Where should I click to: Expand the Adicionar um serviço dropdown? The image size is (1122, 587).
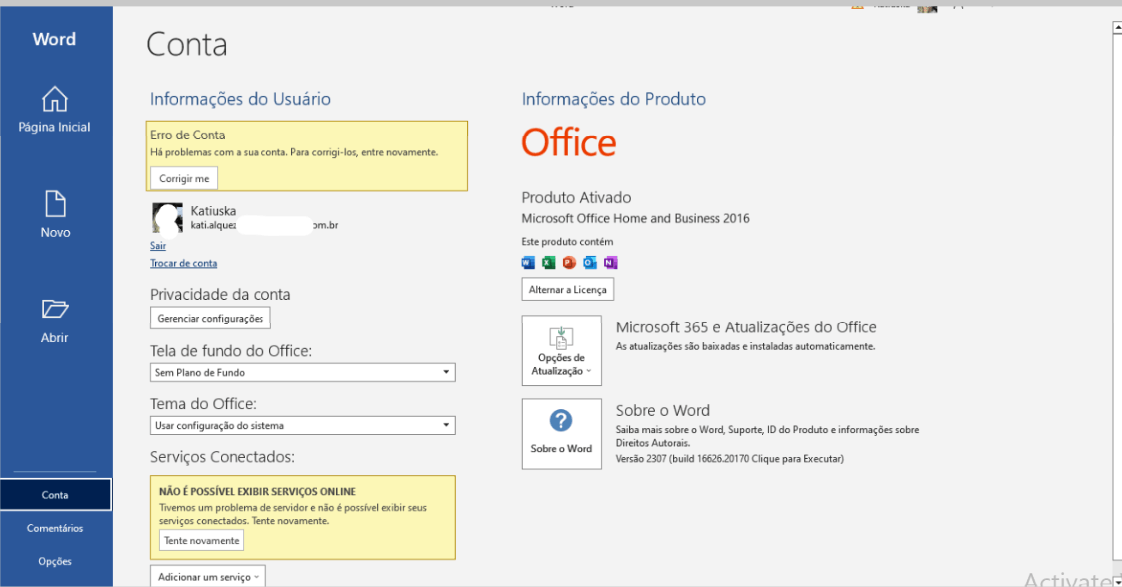(208, 577)
